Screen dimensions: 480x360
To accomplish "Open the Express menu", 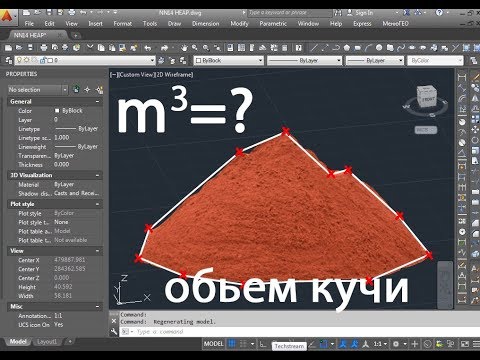I will tap(362, 24).
